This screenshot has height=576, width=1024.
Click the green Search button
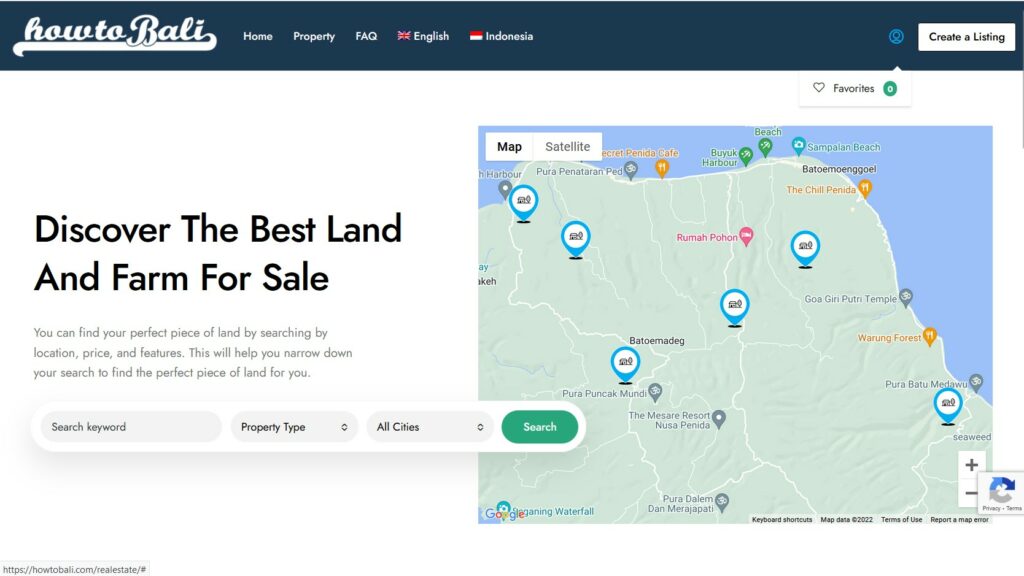click(539, 427)
